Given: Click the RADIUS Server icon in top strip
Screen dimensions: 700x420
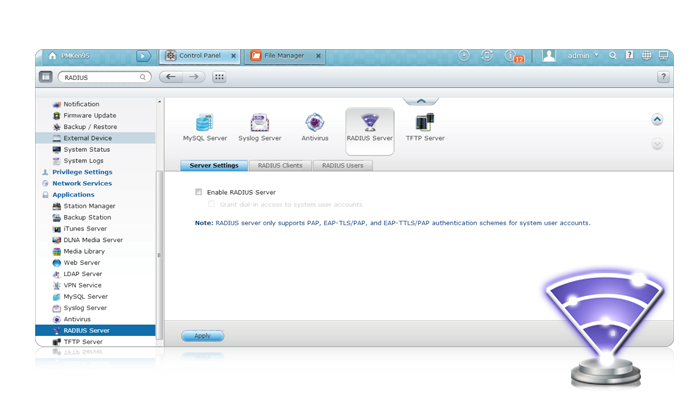Looking at the screenshot, I should click(369, 124).
